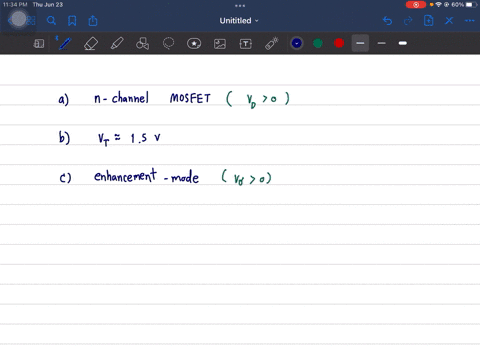Pick the dark blue pen color
This screenshot has width=480, height=360.
click(x=297, y=43)
